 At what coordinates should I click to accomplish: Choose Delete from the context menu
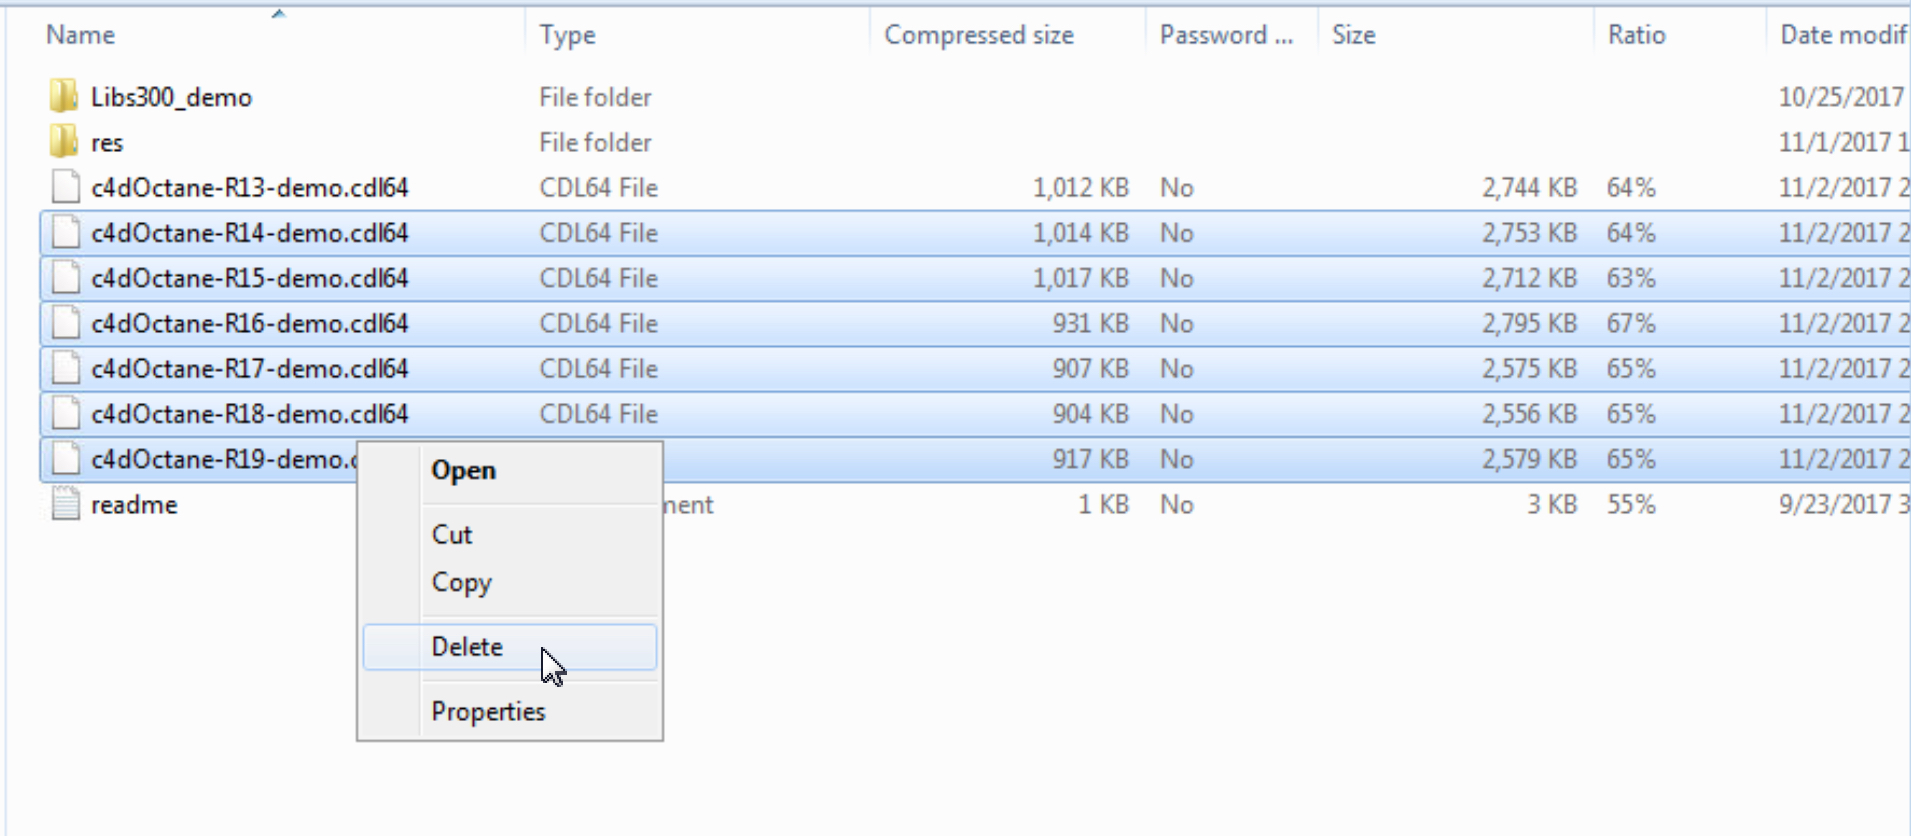coord(467,647)
